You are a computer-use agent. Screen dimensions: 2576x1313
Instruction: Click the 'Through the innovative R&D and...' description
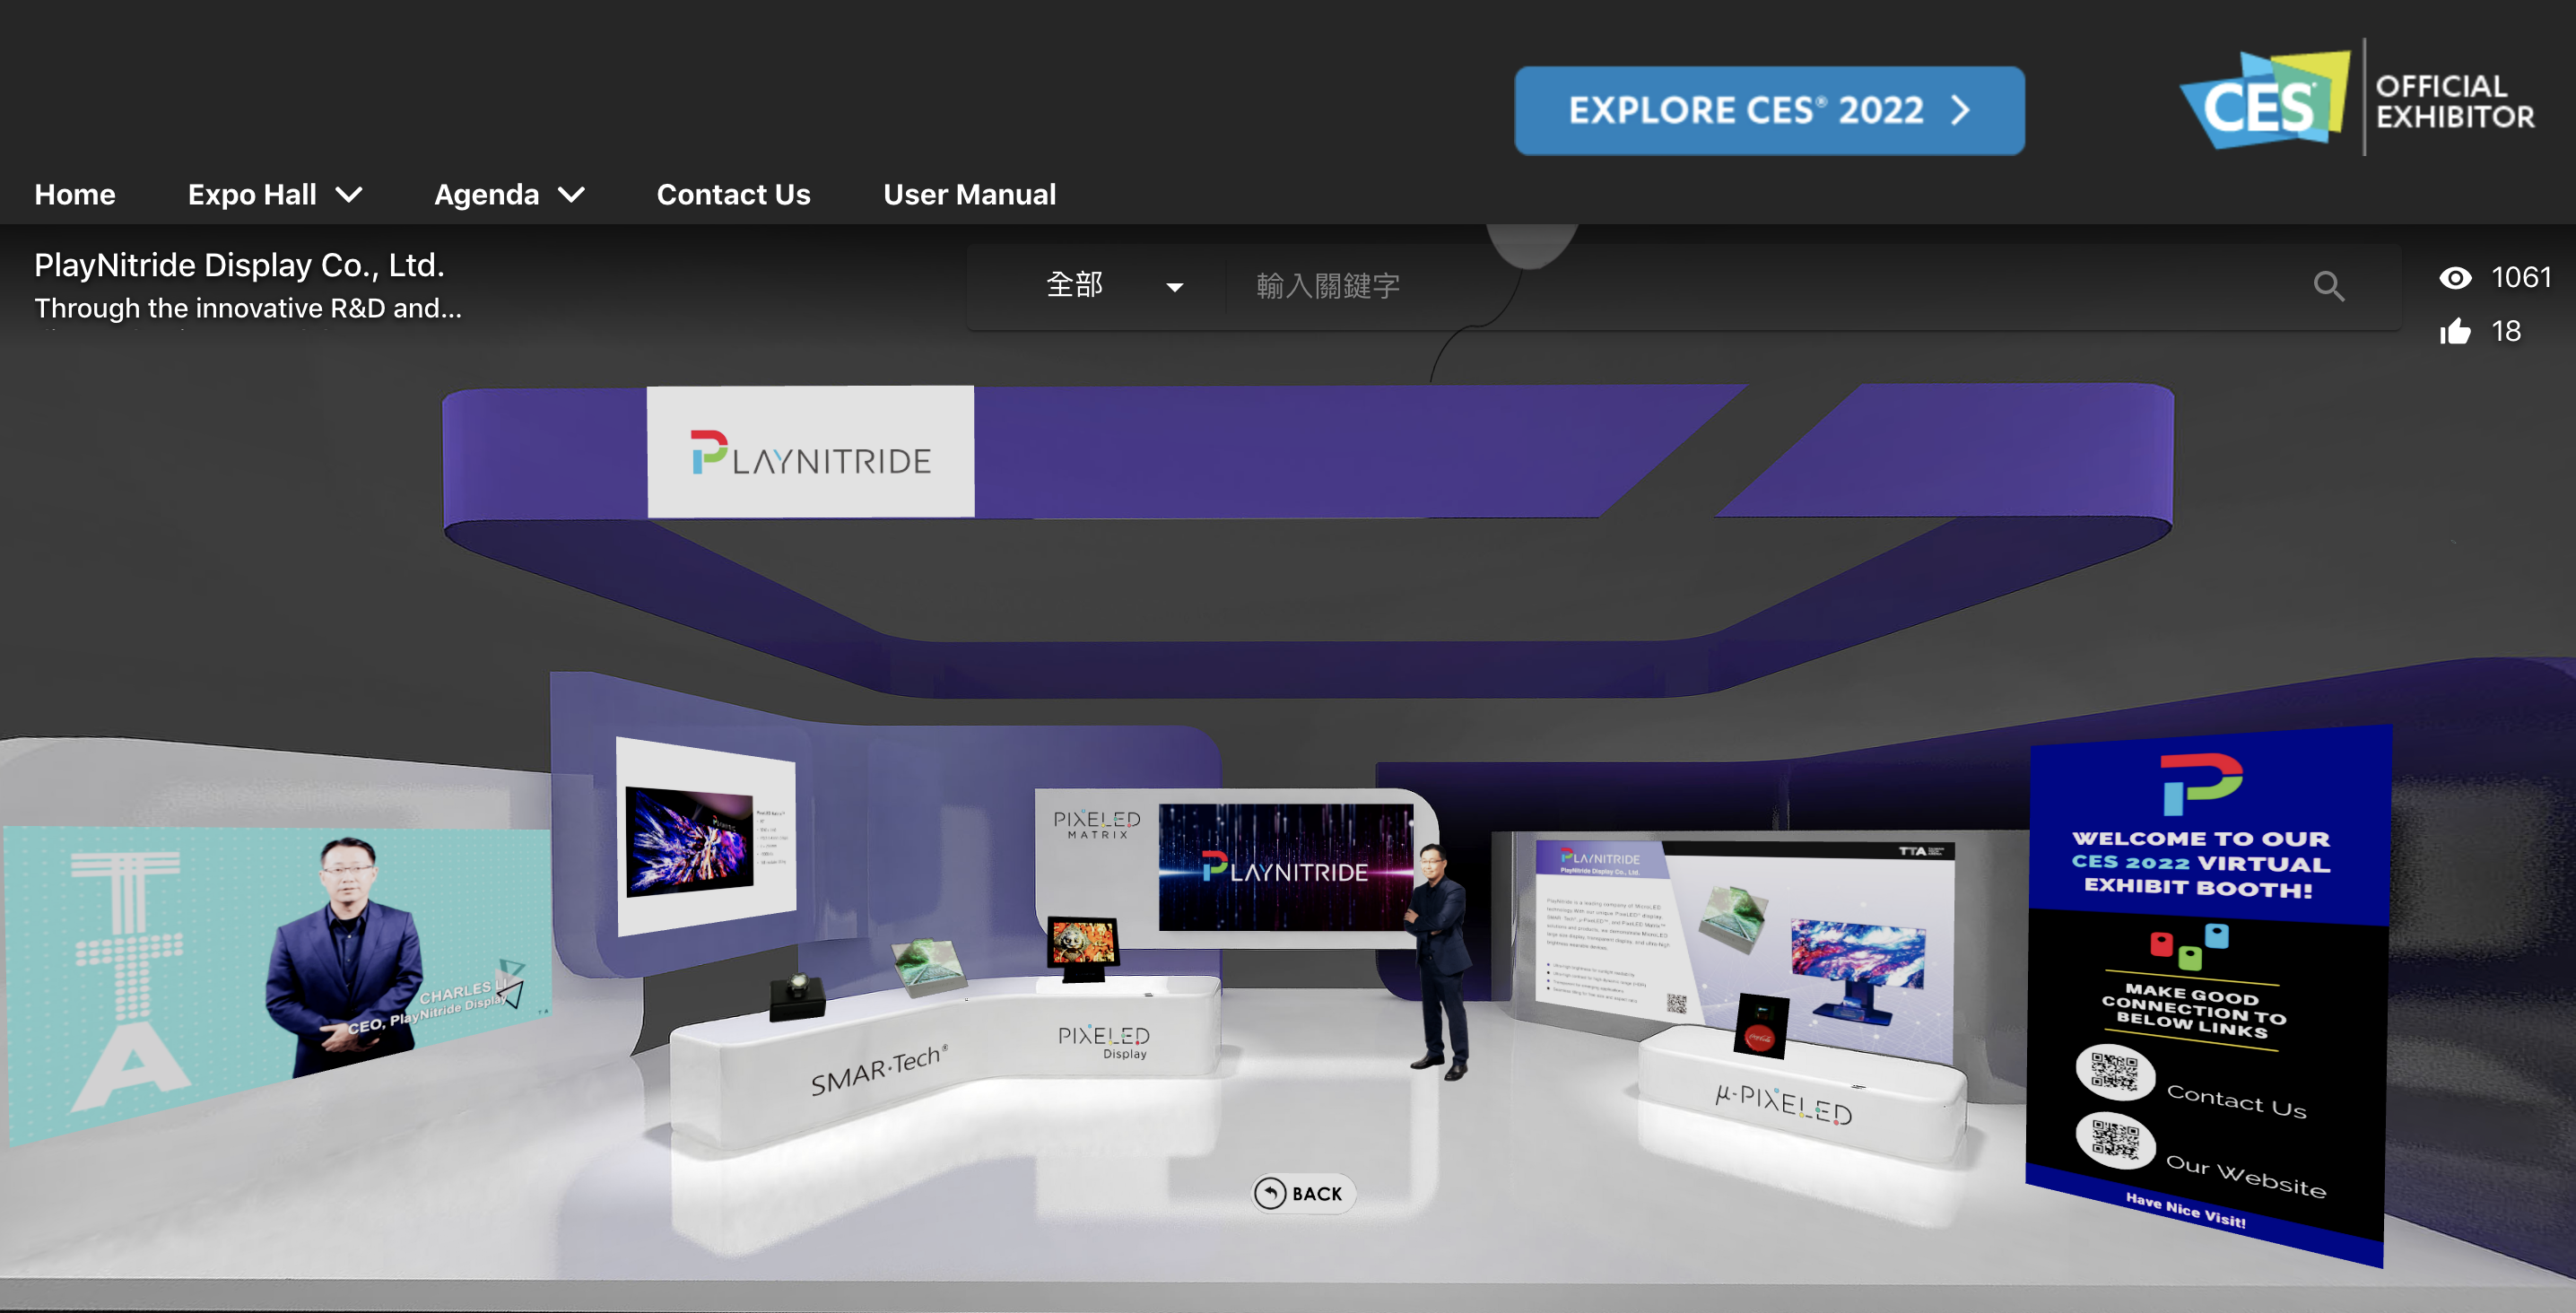[x=248, y=308]
